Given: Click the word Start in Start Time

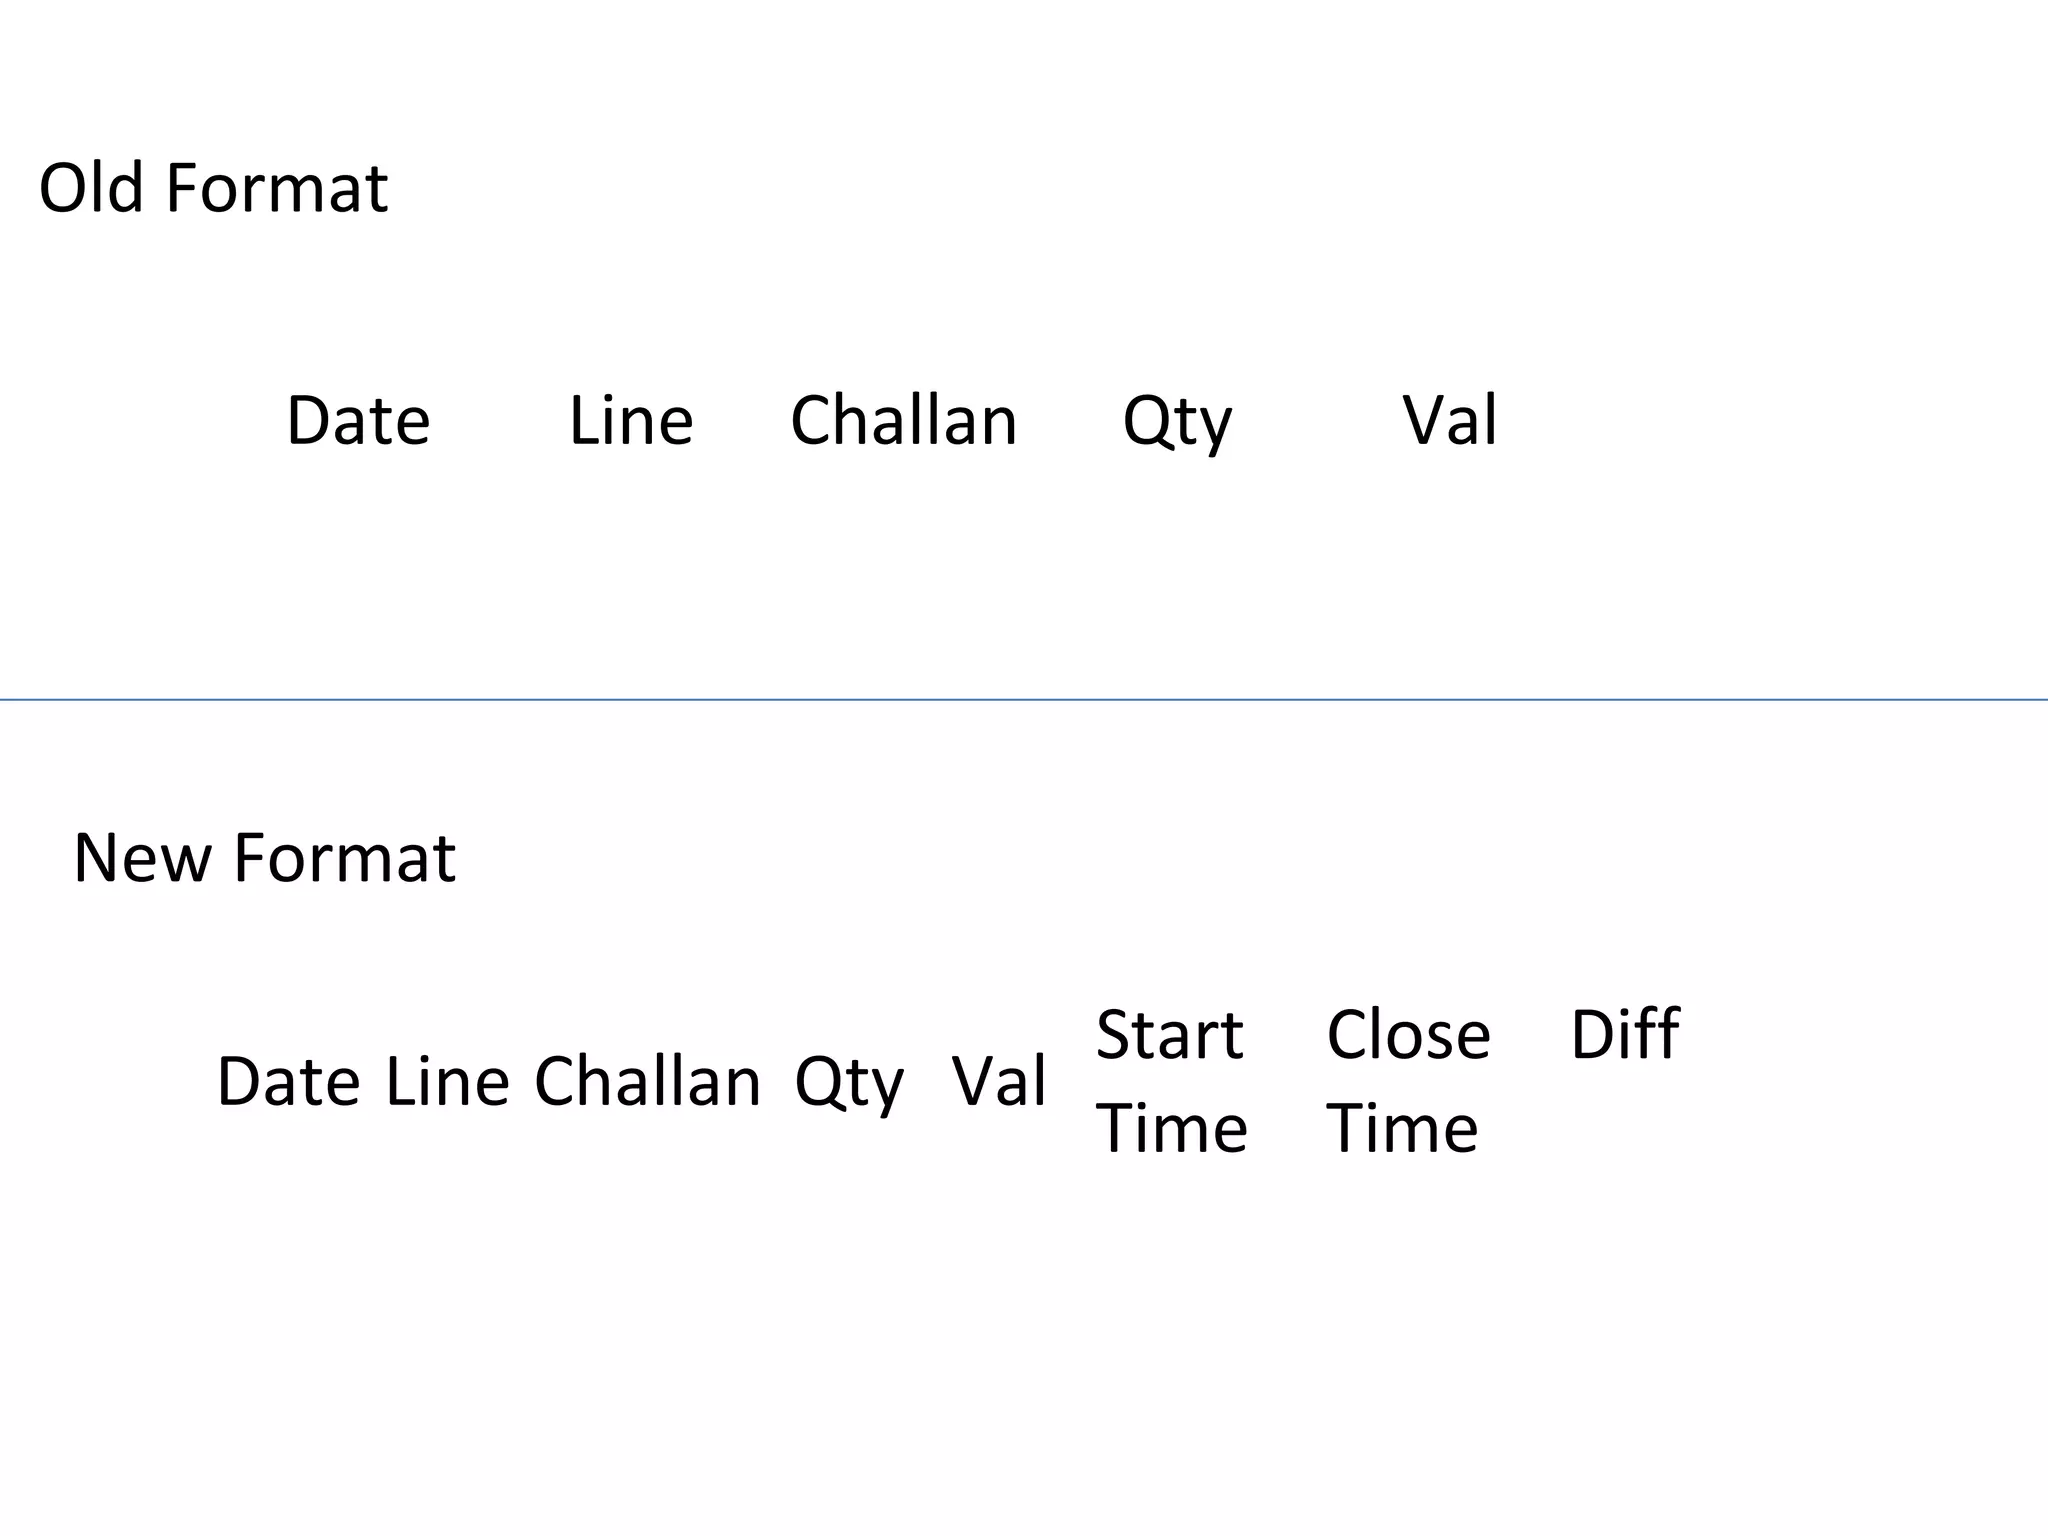Looking at the screenshot, I should pyautogui.click(x=1170, y=1035).
